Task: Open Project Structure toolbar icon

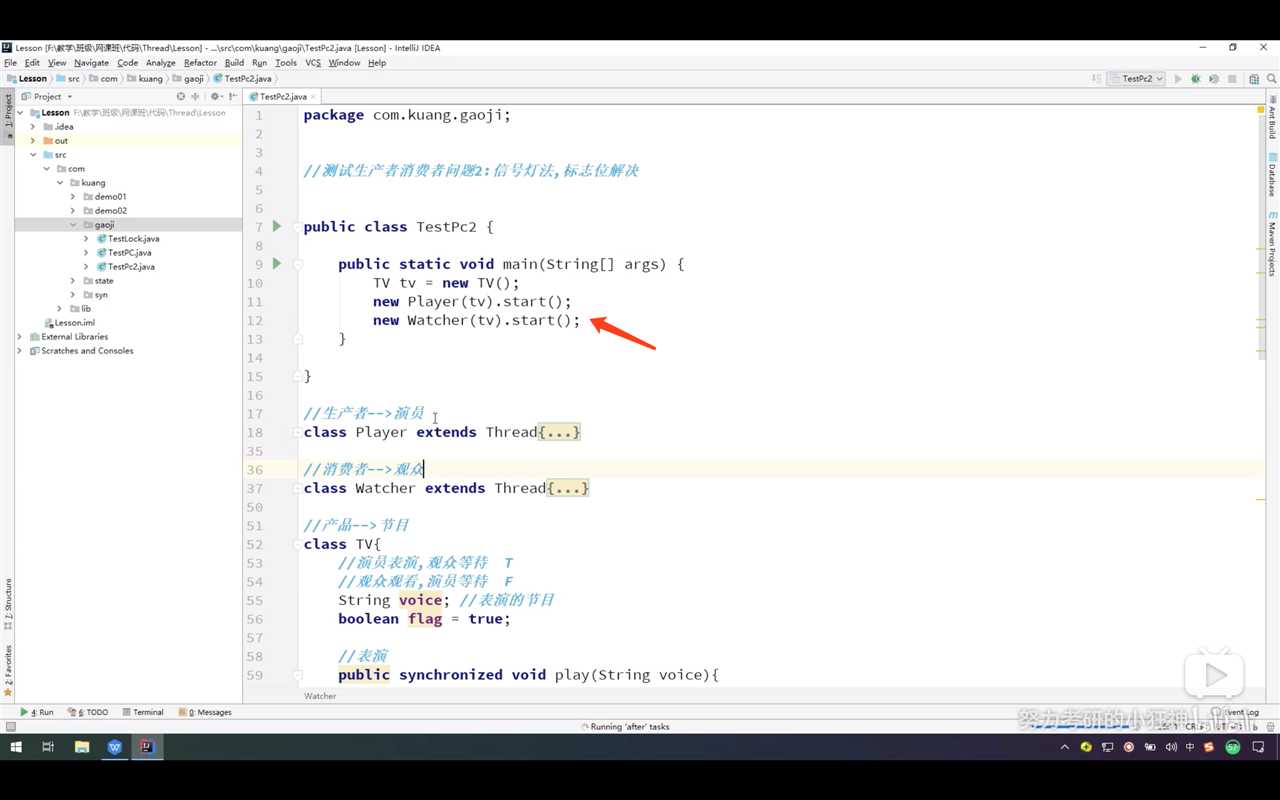Action: (1254, 79)
